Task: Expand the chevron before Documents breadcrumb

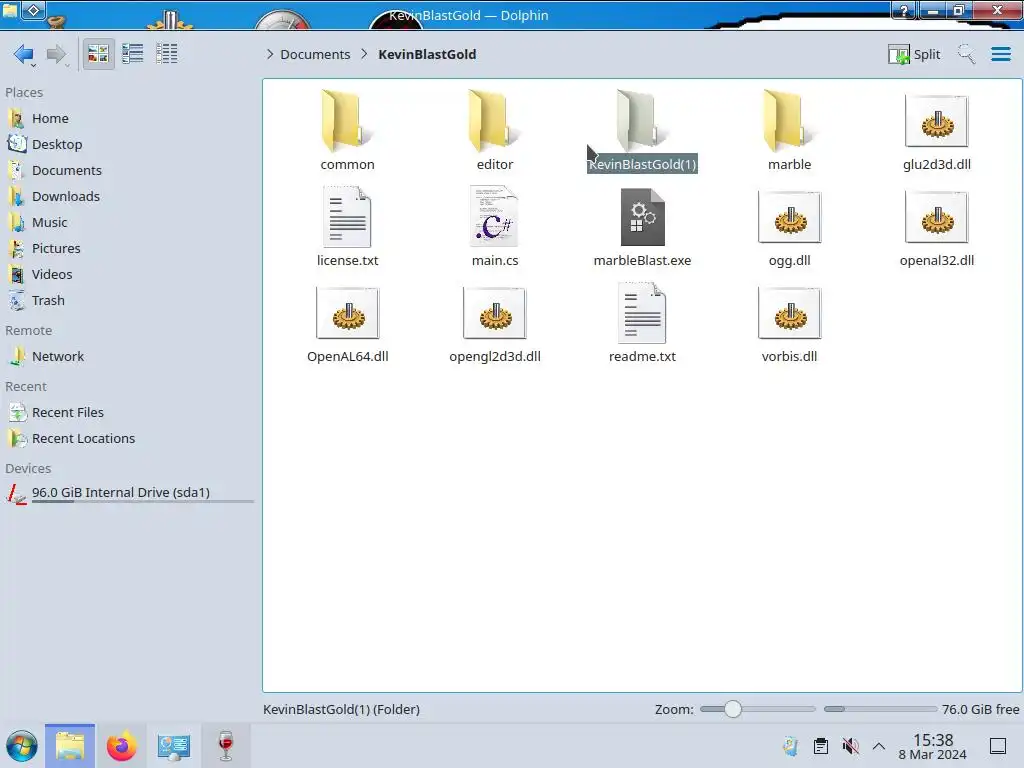Action: coord(270,54)
